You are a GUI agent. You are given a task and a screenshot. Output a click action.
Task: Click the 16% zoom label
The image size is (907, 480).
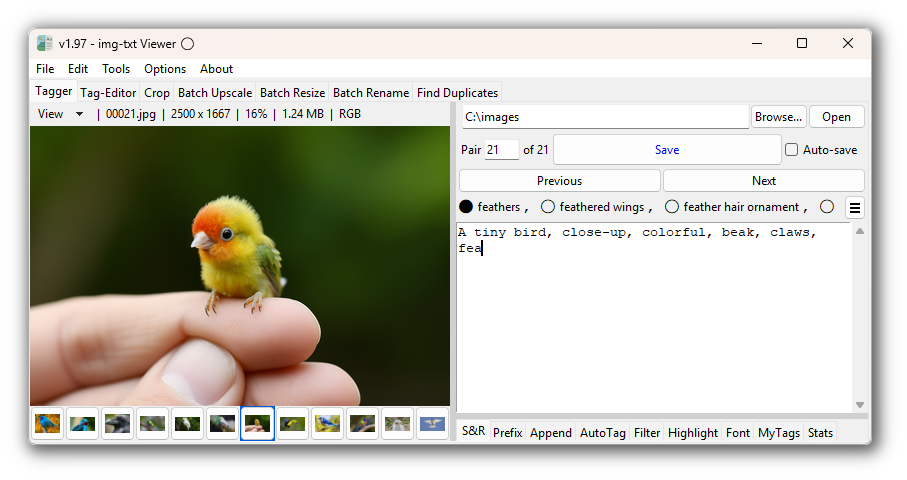click(x=256, y=114)
